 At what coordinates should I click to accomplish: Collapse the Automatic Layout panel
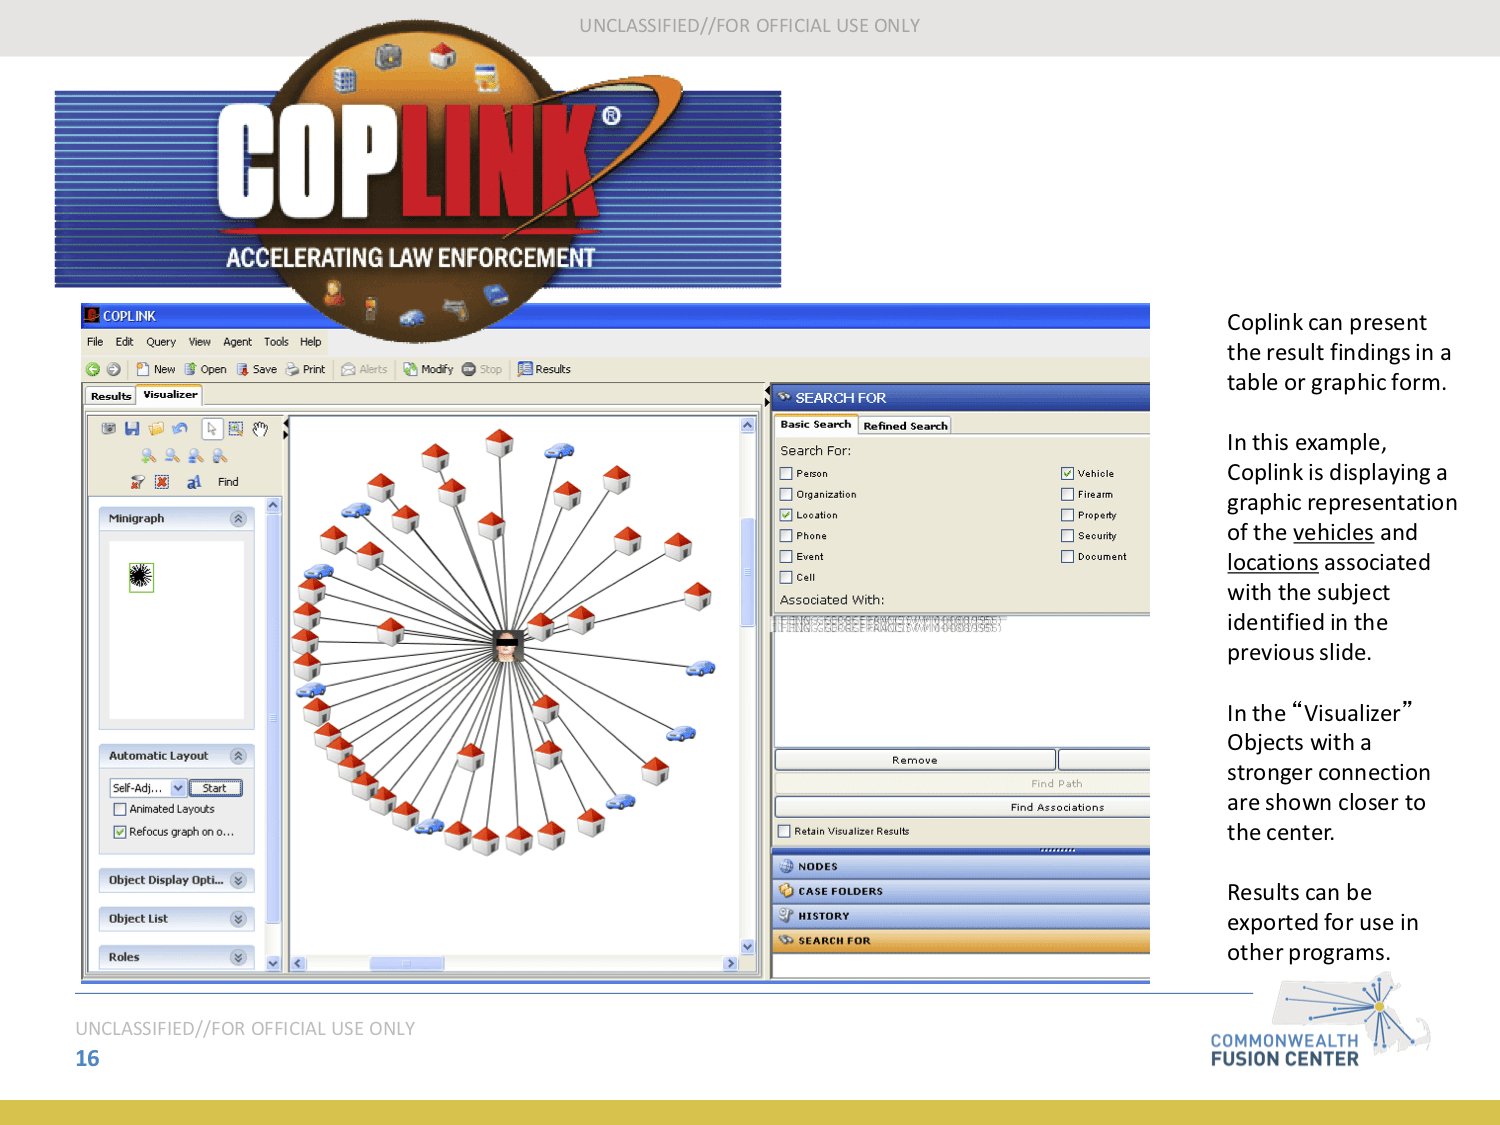(x=238, y=756)
